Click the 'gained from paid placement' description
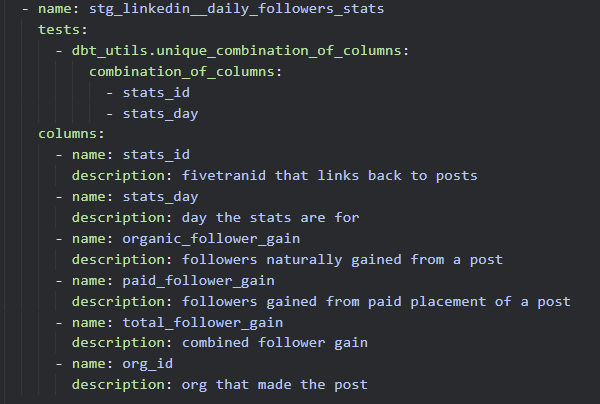Screen dimensions: 600x404 [376, 301]
